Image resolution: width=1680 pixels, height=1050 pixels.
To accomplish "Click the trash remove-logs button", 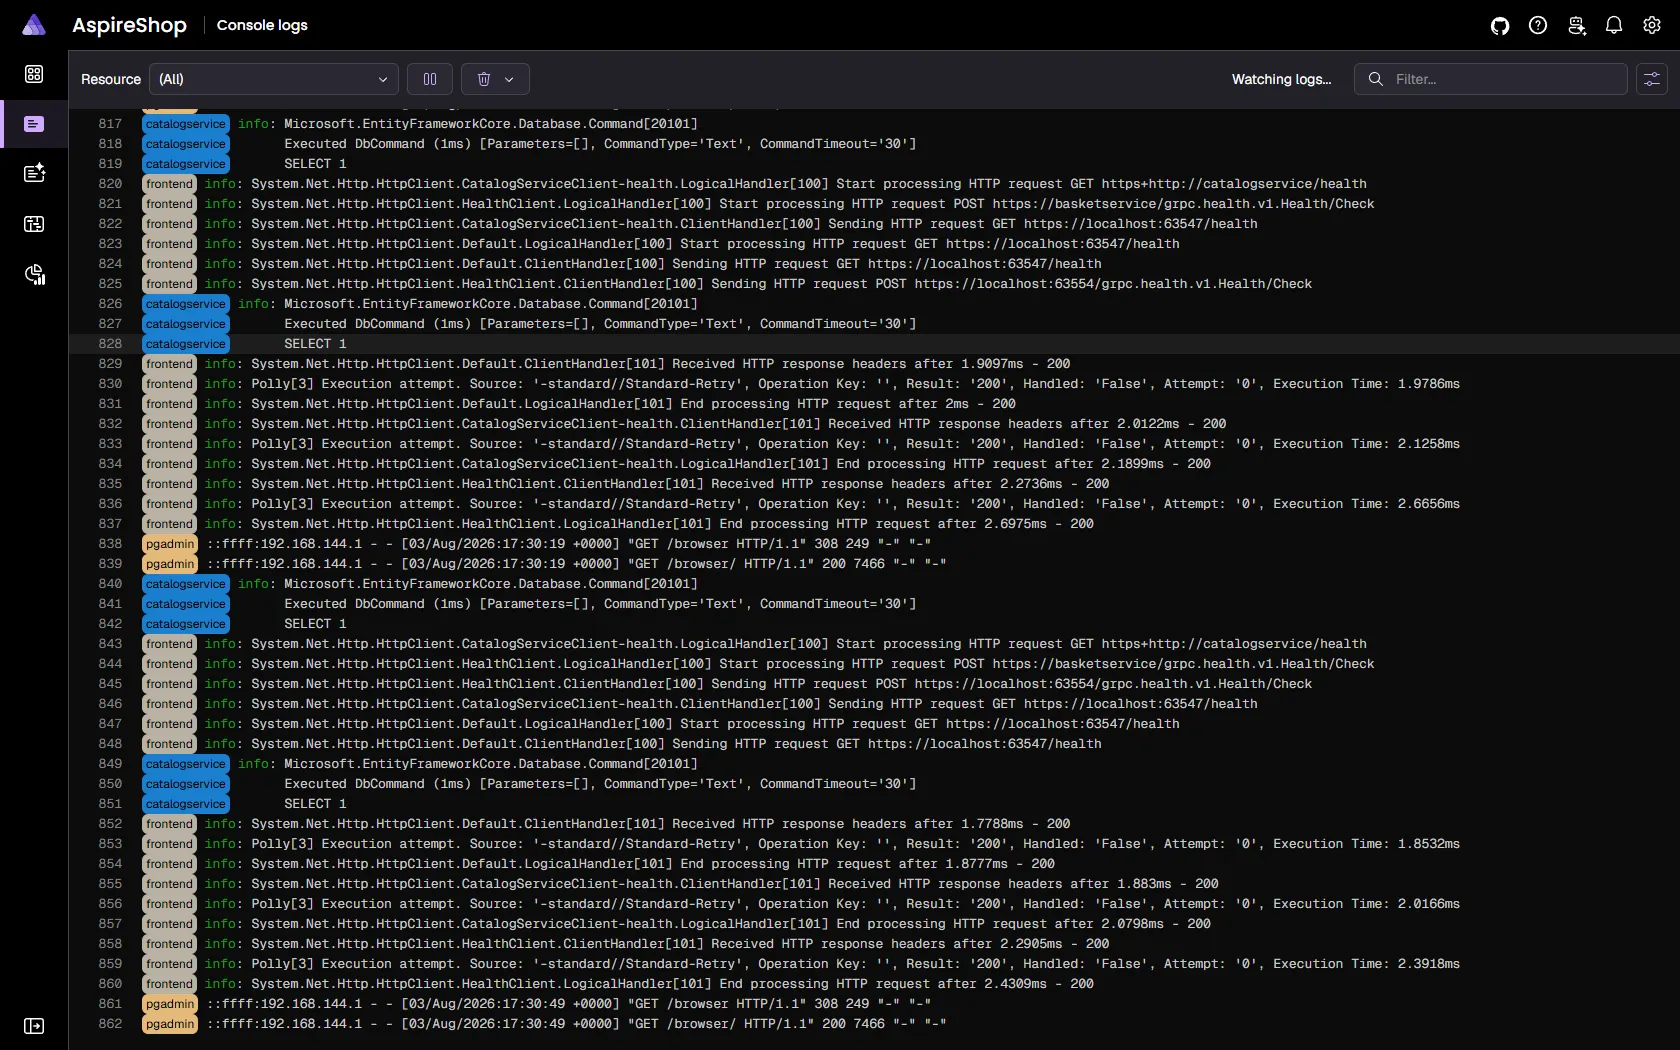I will point(484,79).
